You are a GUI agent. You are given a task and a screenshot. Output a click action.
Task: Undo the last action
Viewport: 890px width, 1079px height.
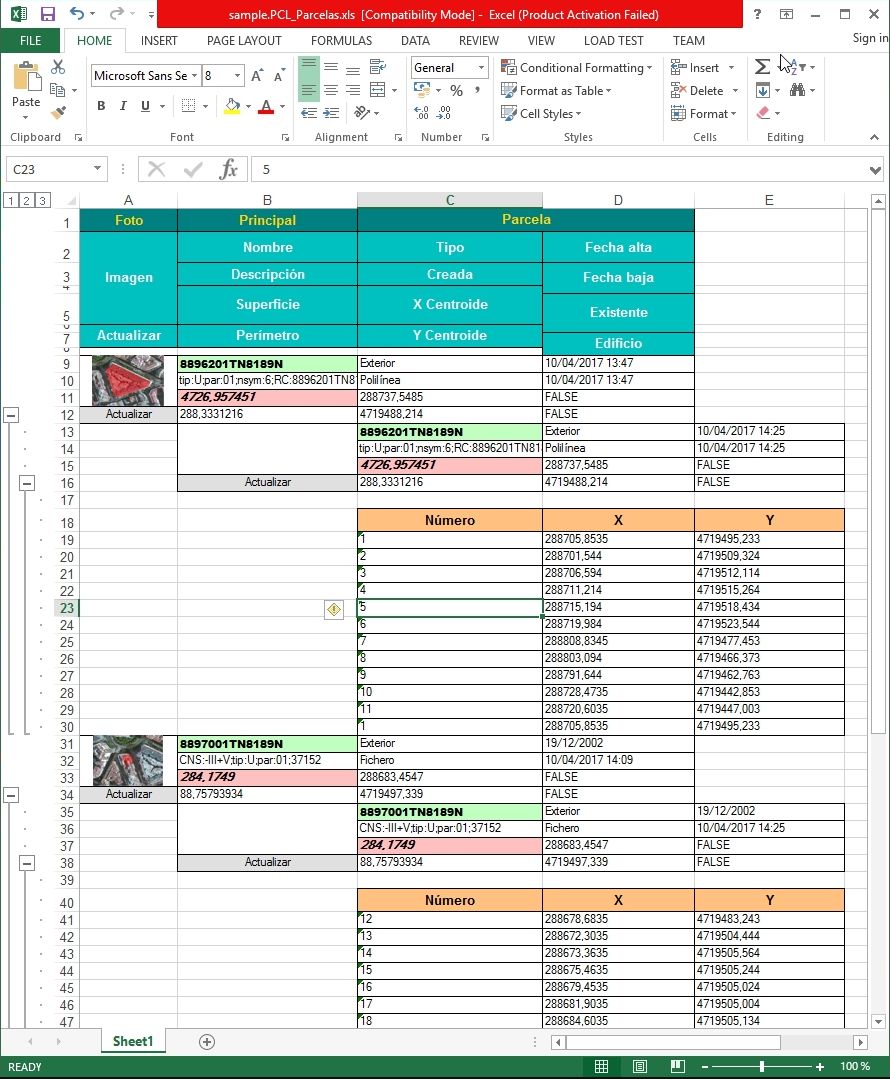click(x=76, y=14)
